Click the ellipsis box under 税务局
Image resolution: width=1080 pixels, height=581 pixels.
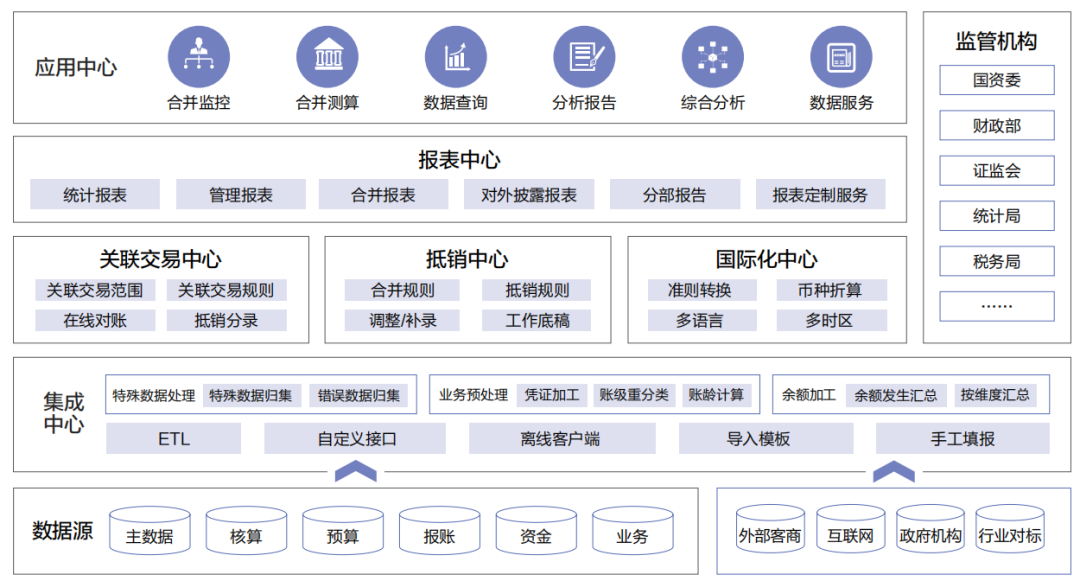point(996,306)
